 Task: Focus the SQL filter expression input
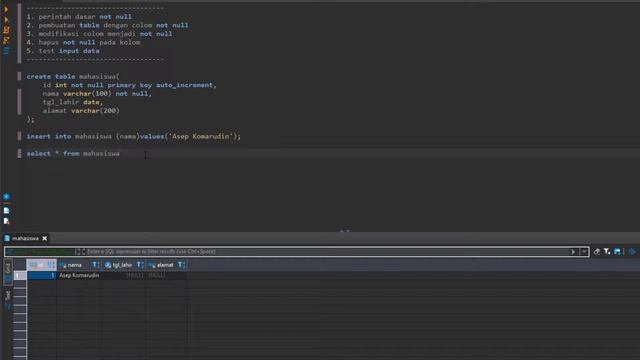tap(327, 252)
